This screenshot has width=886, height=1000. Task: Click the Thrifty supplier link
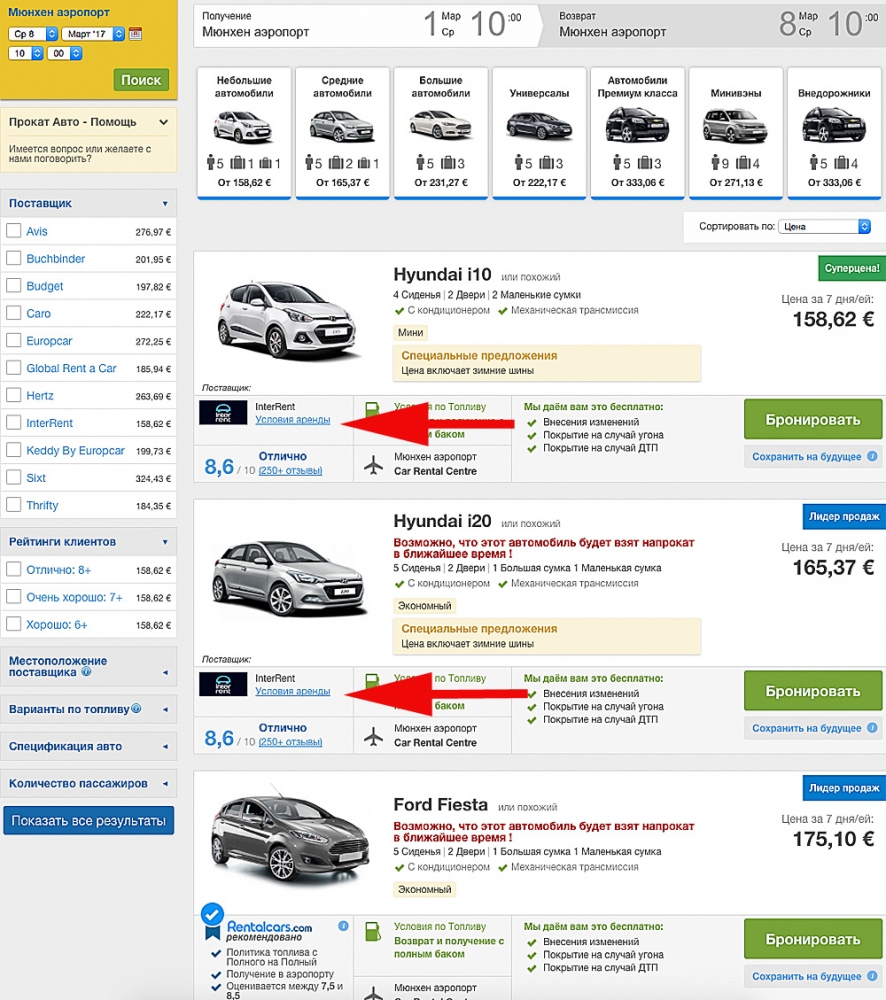(x=42, y=505)
